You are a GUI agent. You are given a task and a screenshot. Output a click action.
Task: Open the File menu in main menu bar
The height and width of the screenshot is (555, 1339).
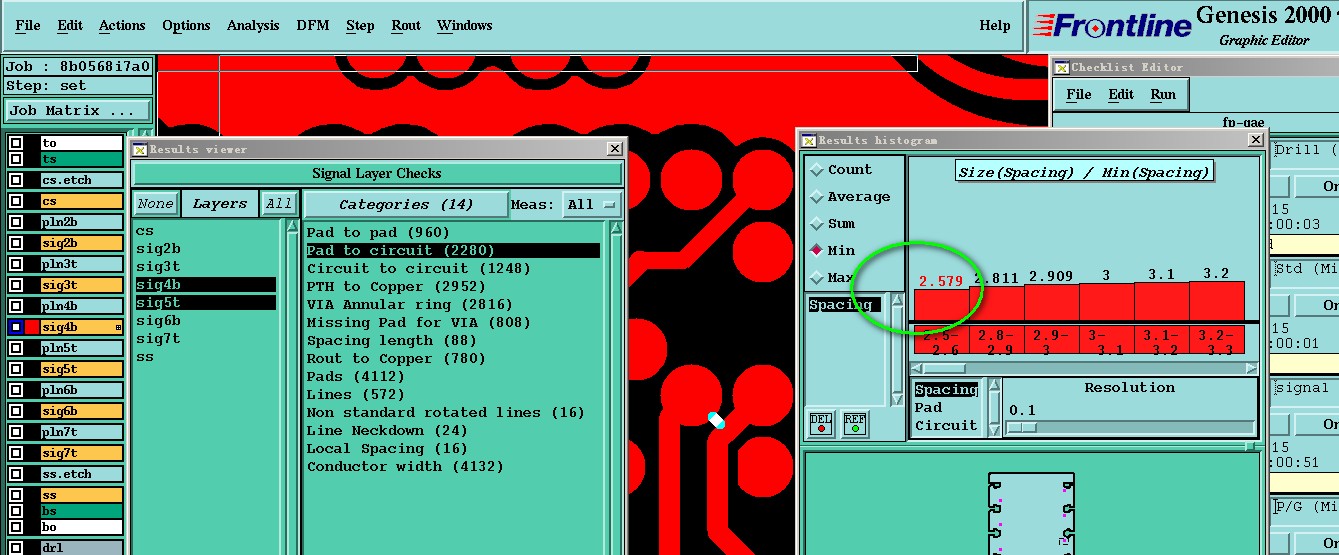pyautogui.click(x=28, y=25)
